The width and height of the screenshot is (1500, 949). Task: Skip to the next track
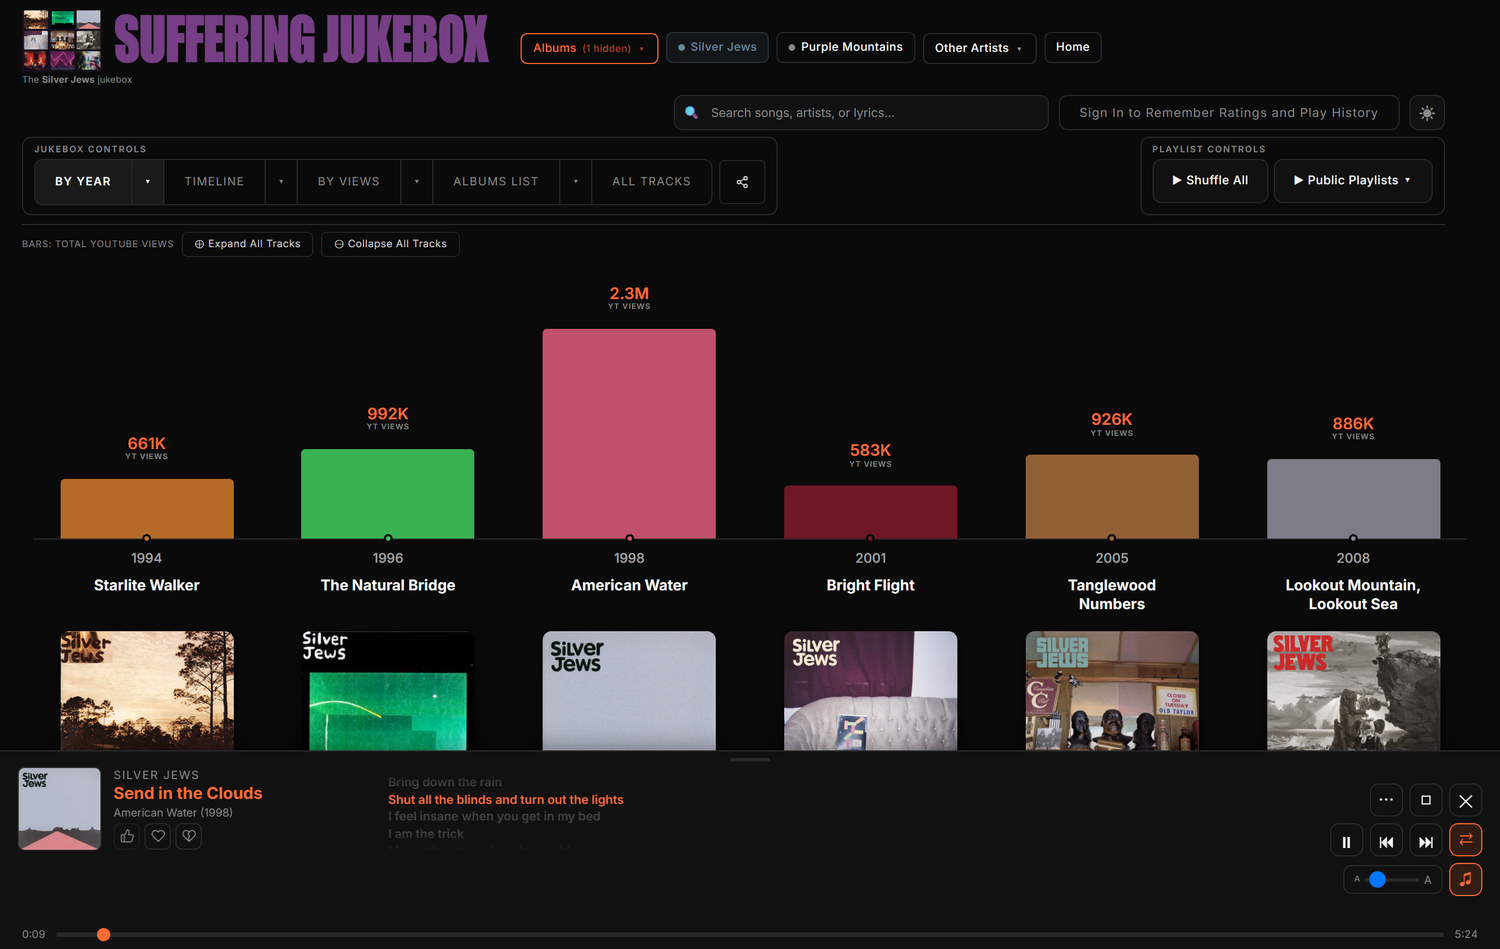pyautogui.click(x=1426, y=842)
